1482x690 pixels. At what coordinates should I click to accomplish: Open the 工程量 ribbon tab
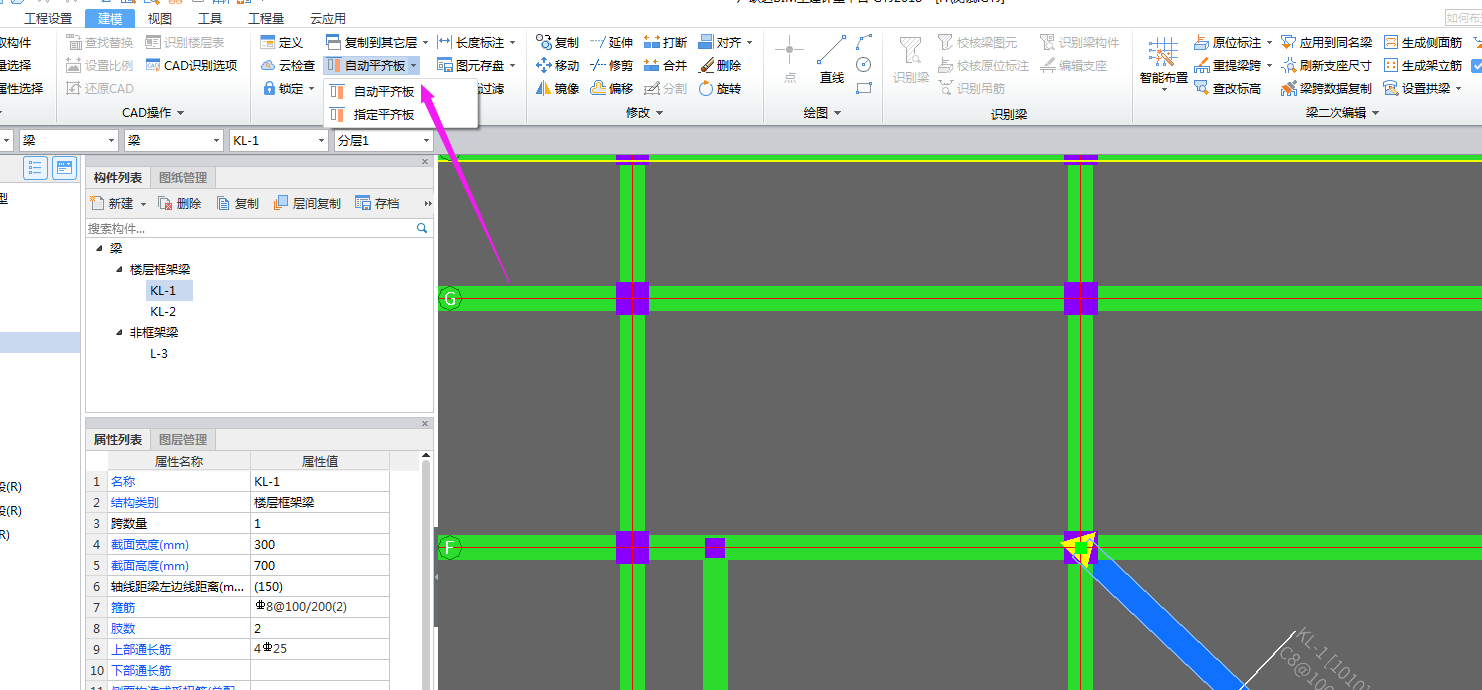pyautogui.click(x=266, y=18)
